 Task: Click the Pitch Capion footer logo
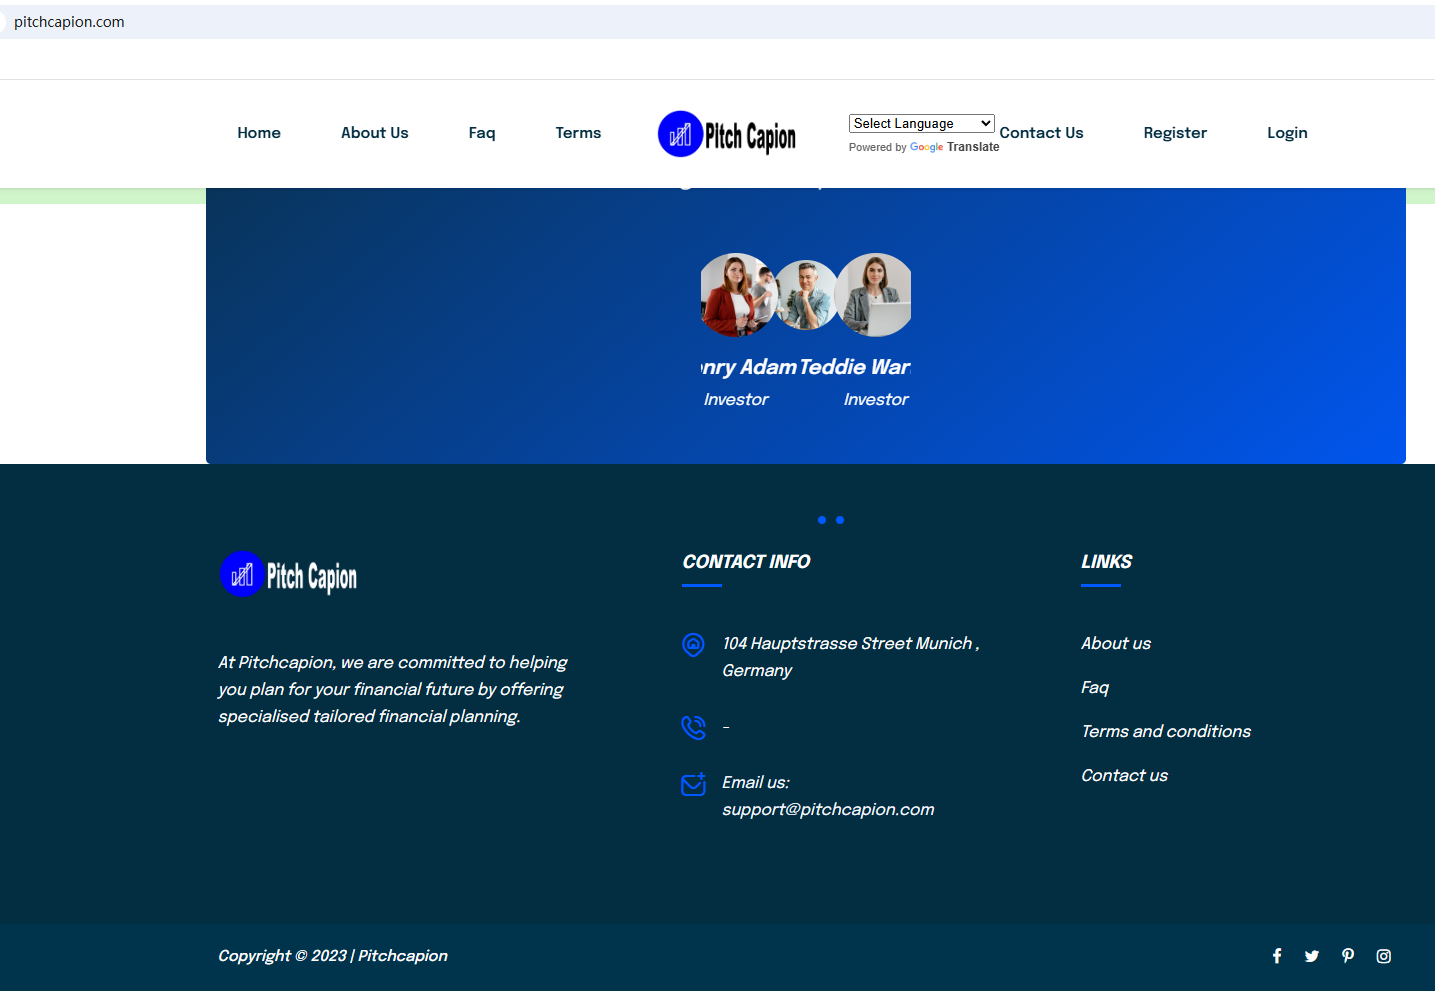tap(289, 575)
